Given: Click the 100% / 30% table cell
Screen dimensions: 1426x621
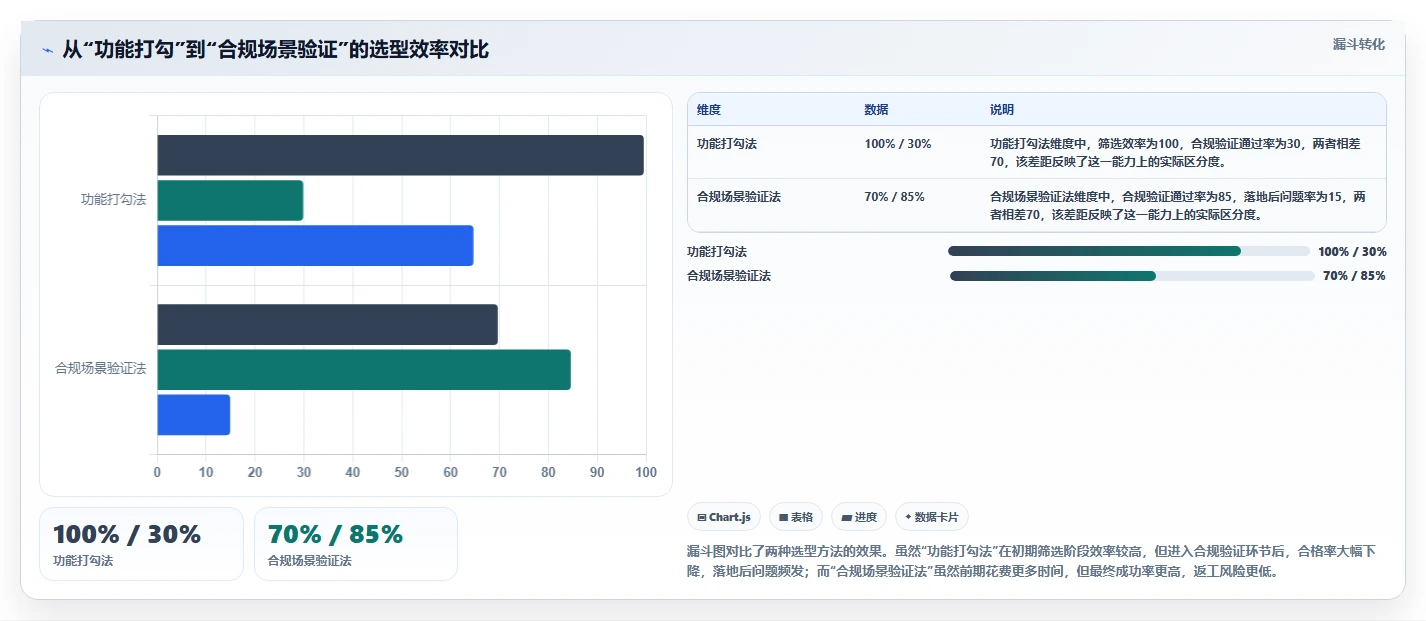Looking at the screenshot, I should 897,144.
